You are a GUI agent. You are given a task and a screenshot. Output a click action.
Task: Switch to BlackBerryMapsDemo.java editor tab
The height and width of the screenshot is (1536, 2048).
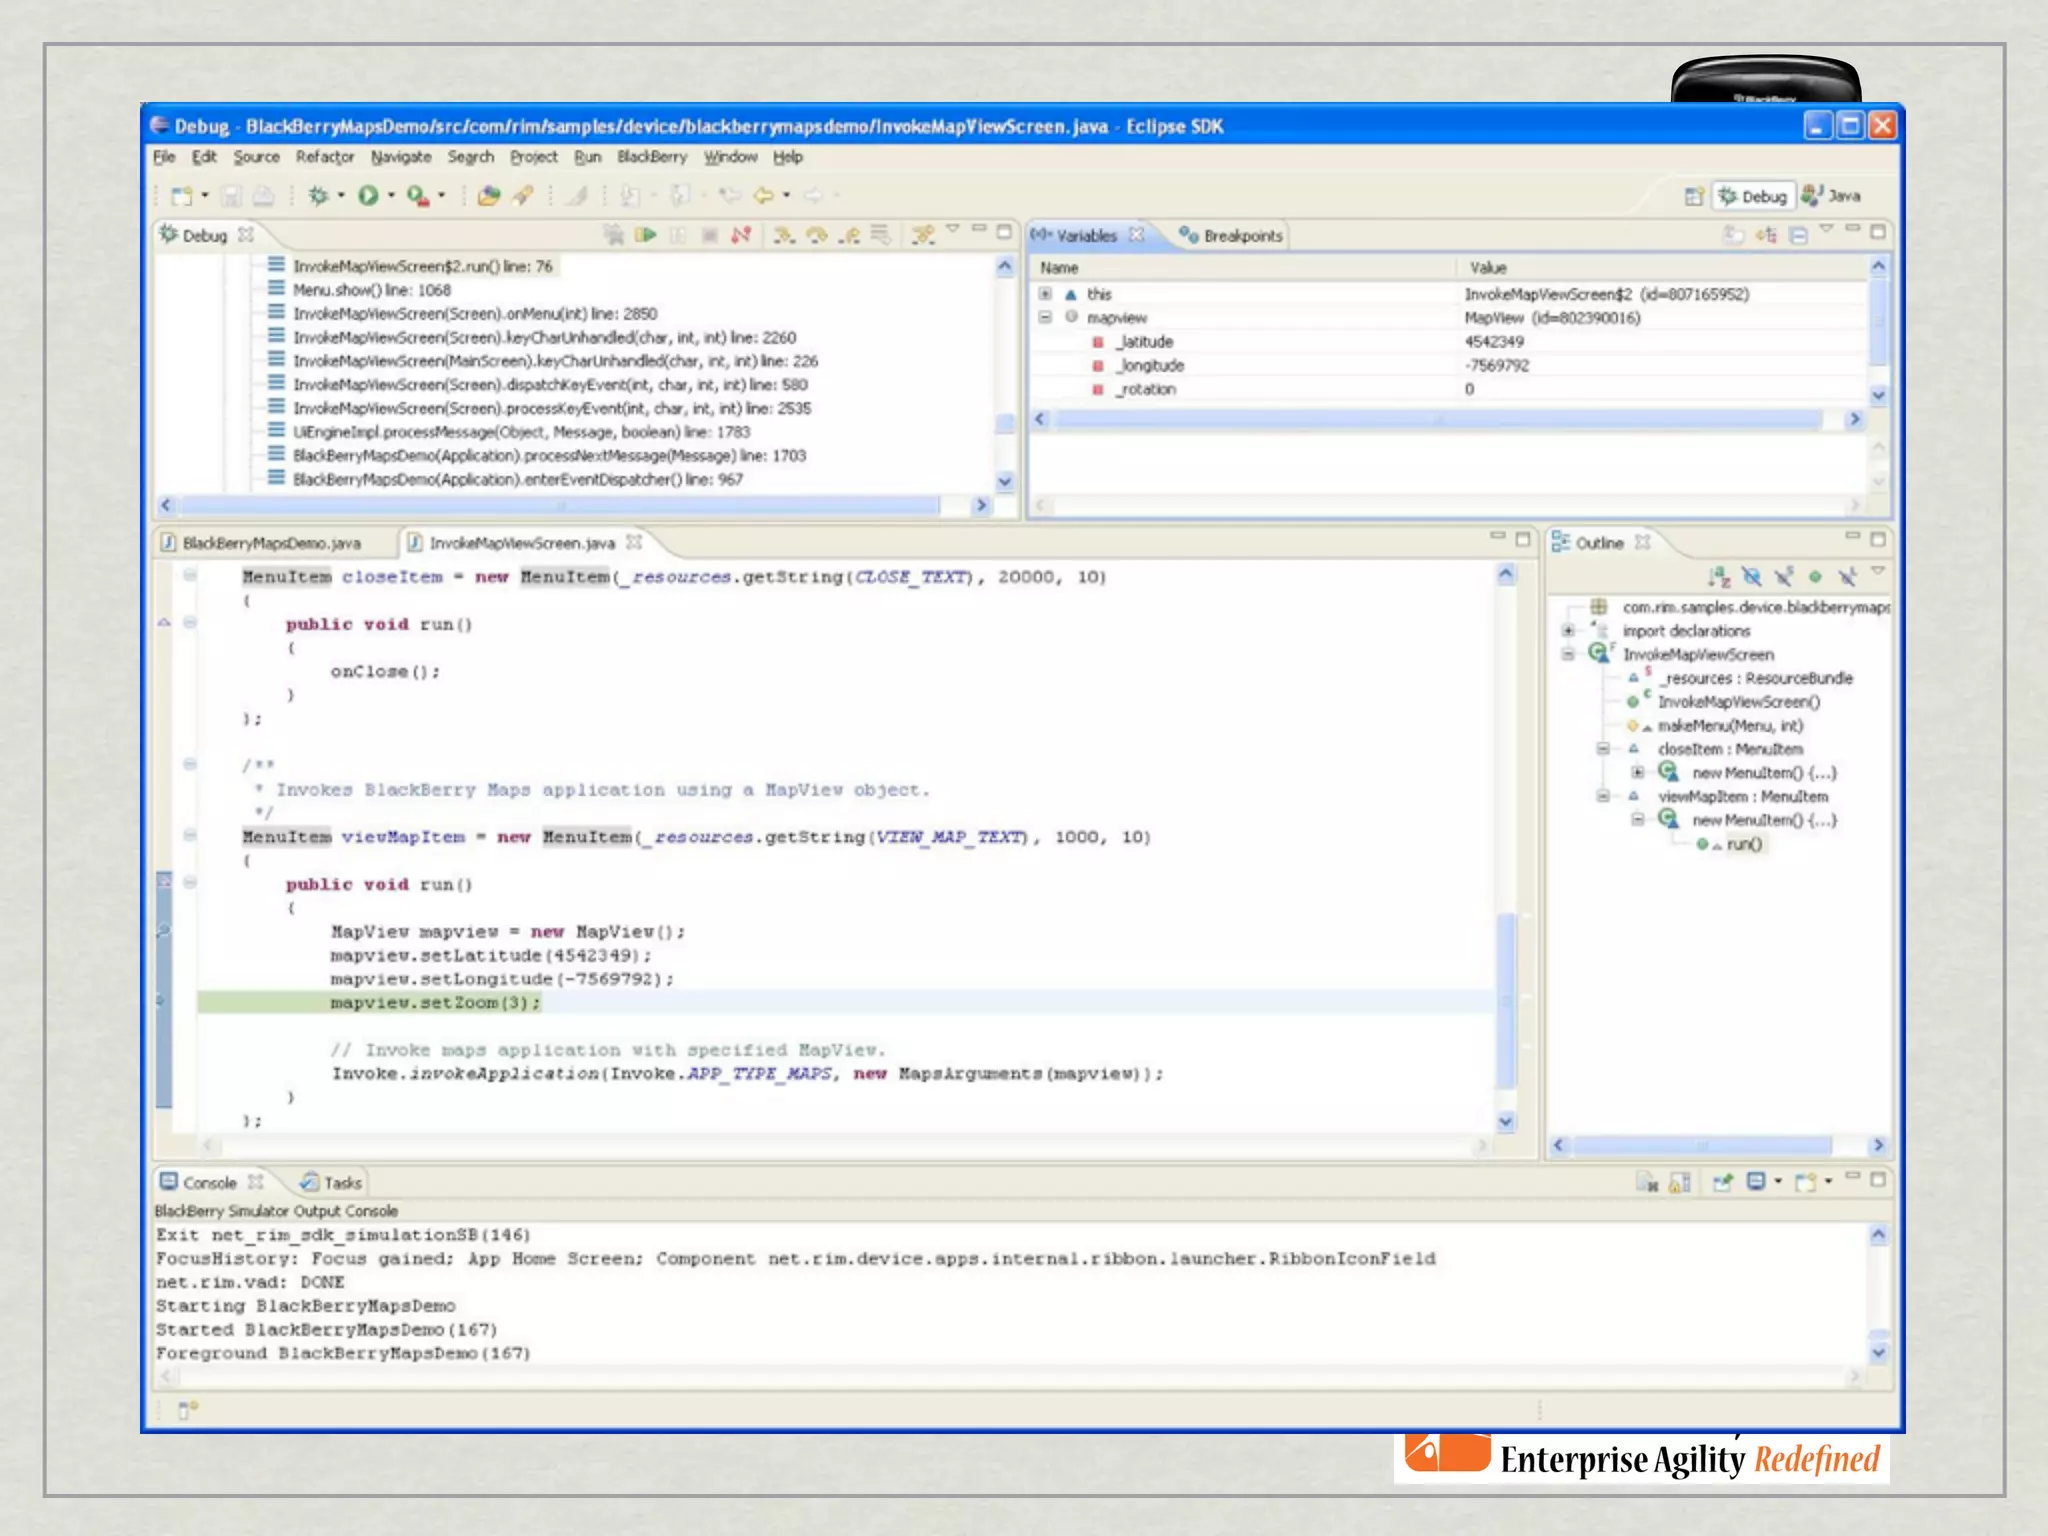(262, 543)
